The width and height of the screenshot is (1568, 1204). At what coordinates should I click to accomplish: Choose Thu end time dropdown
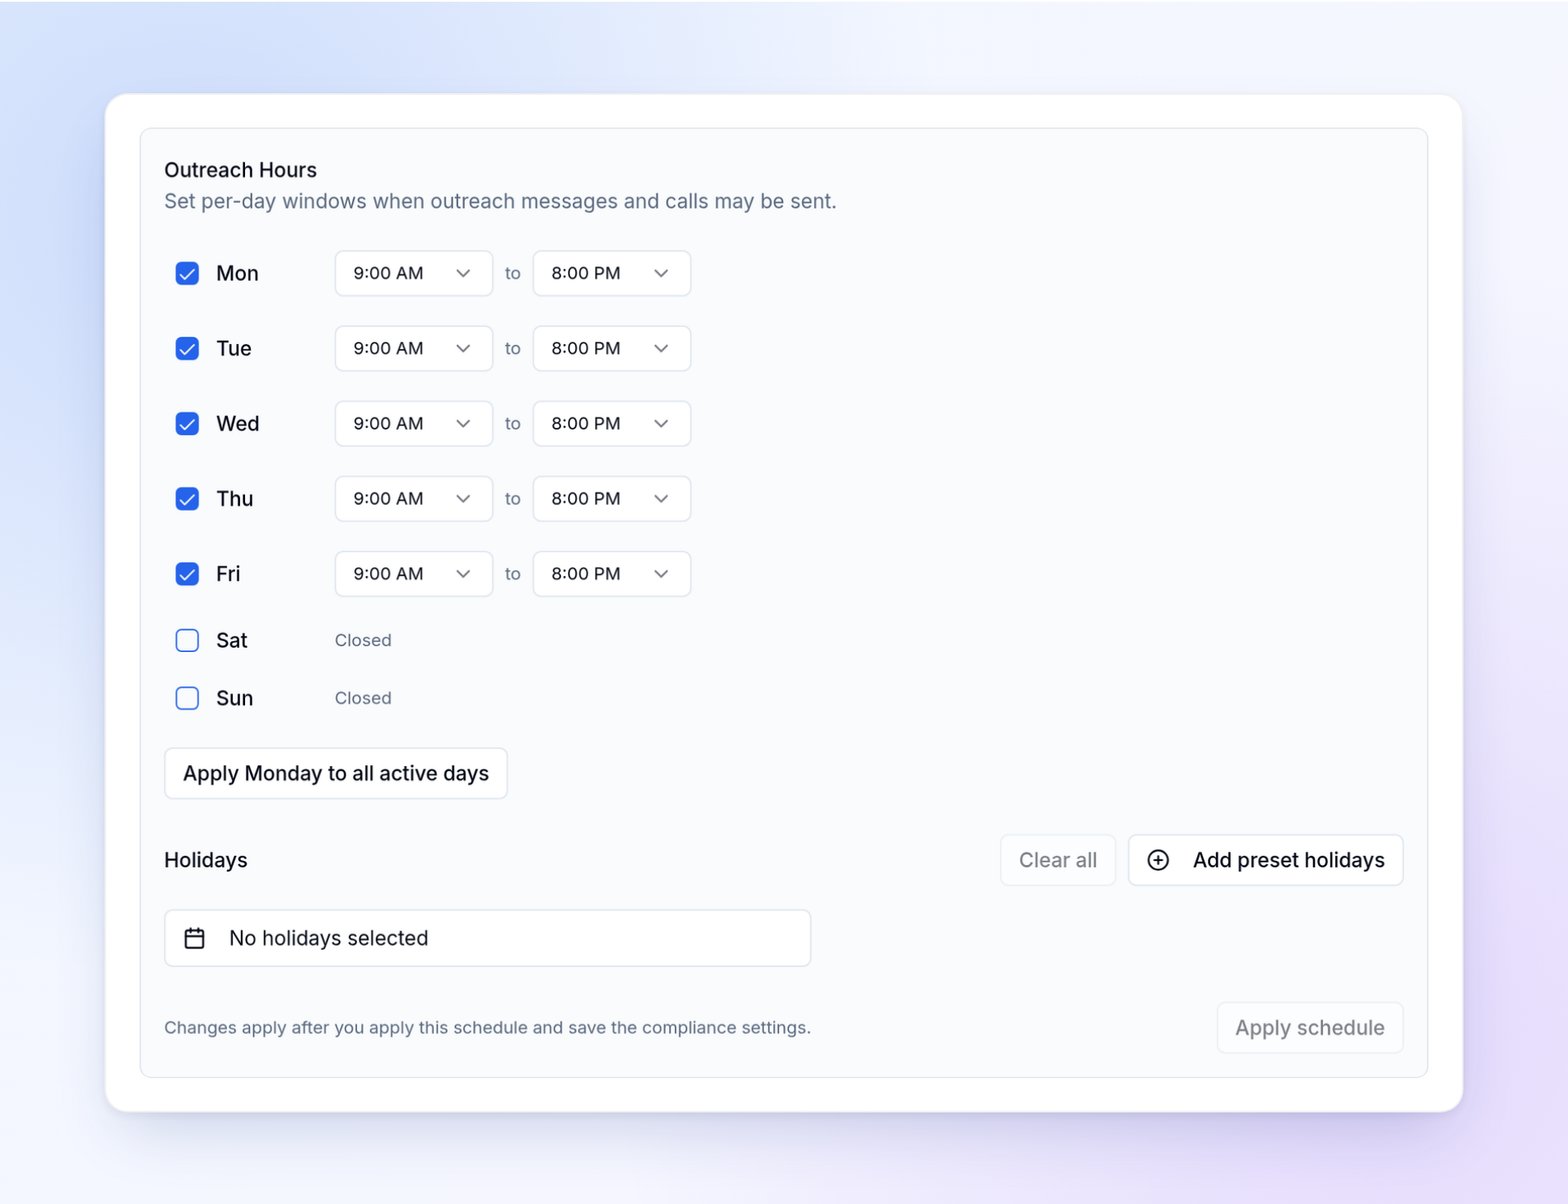point(611,498)
